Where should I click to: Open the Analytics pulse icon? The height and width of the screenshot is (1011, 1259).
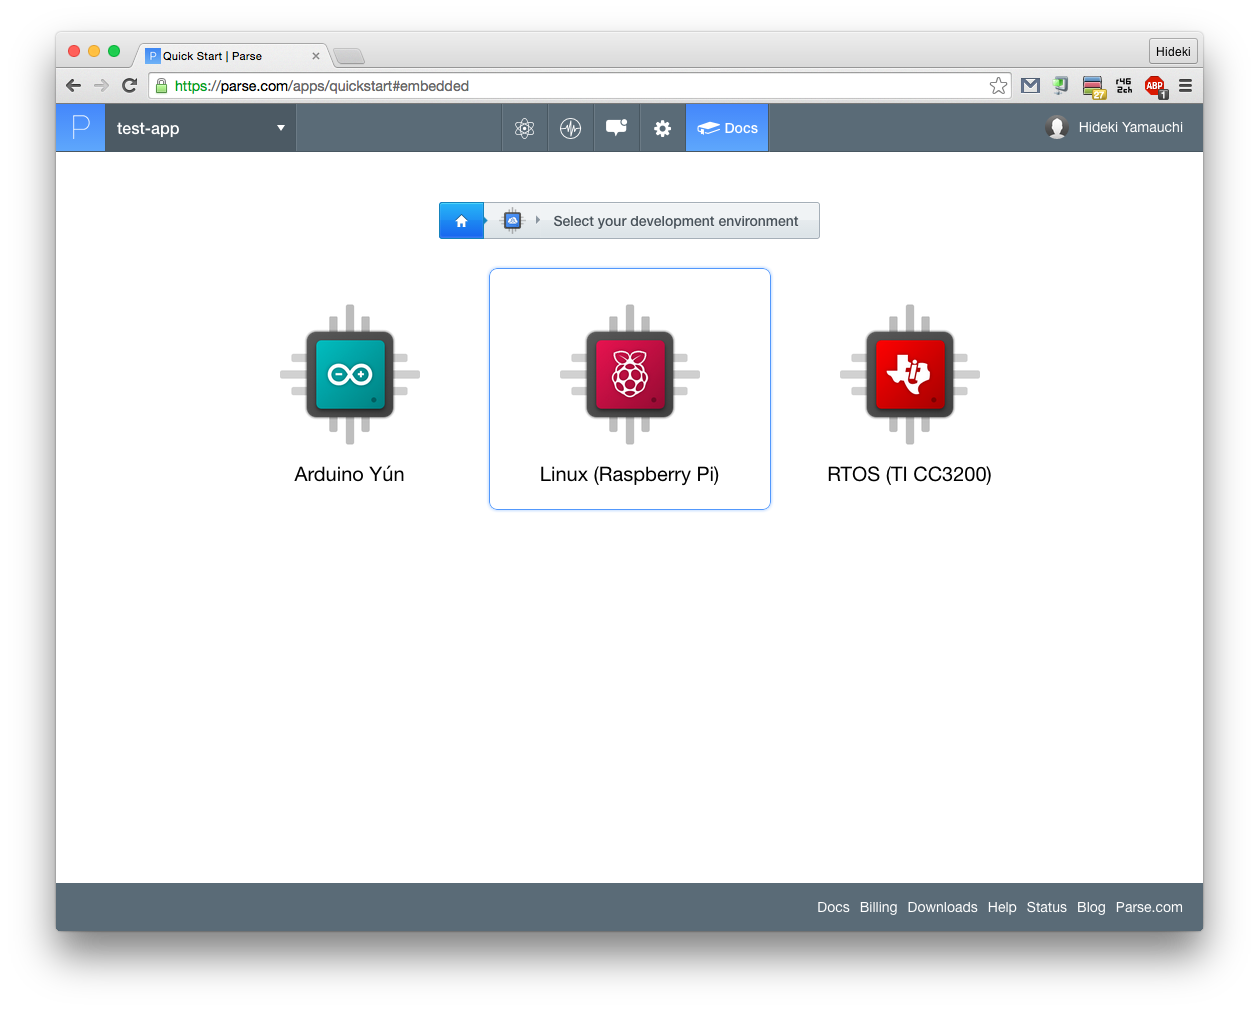click(x=571, y=128)
